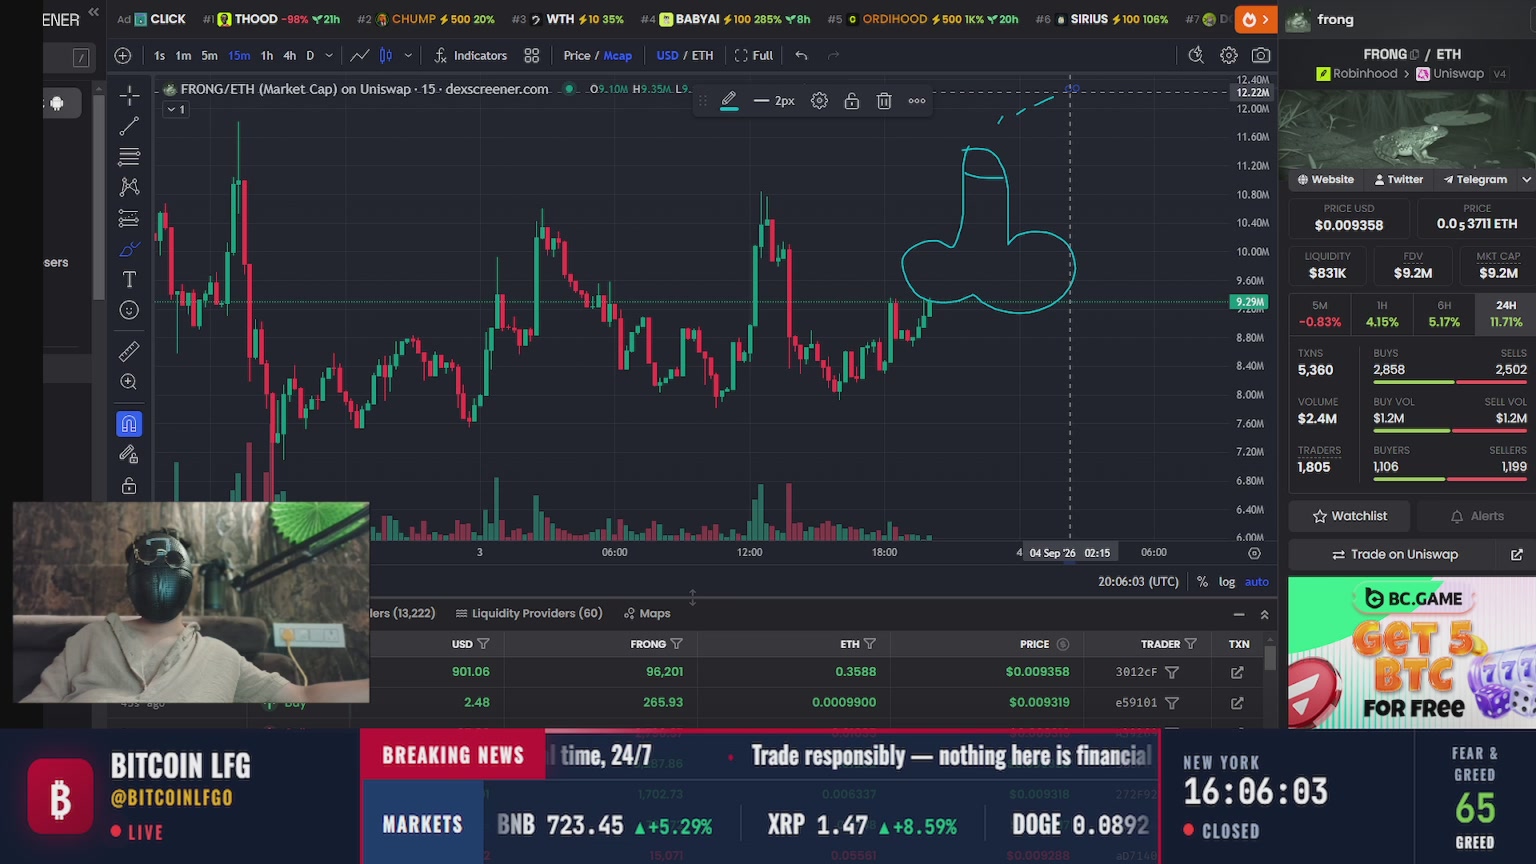Select the 24H stats tab
Image resolution: width=1536 pixels, height=864 pixels.
1506,313
